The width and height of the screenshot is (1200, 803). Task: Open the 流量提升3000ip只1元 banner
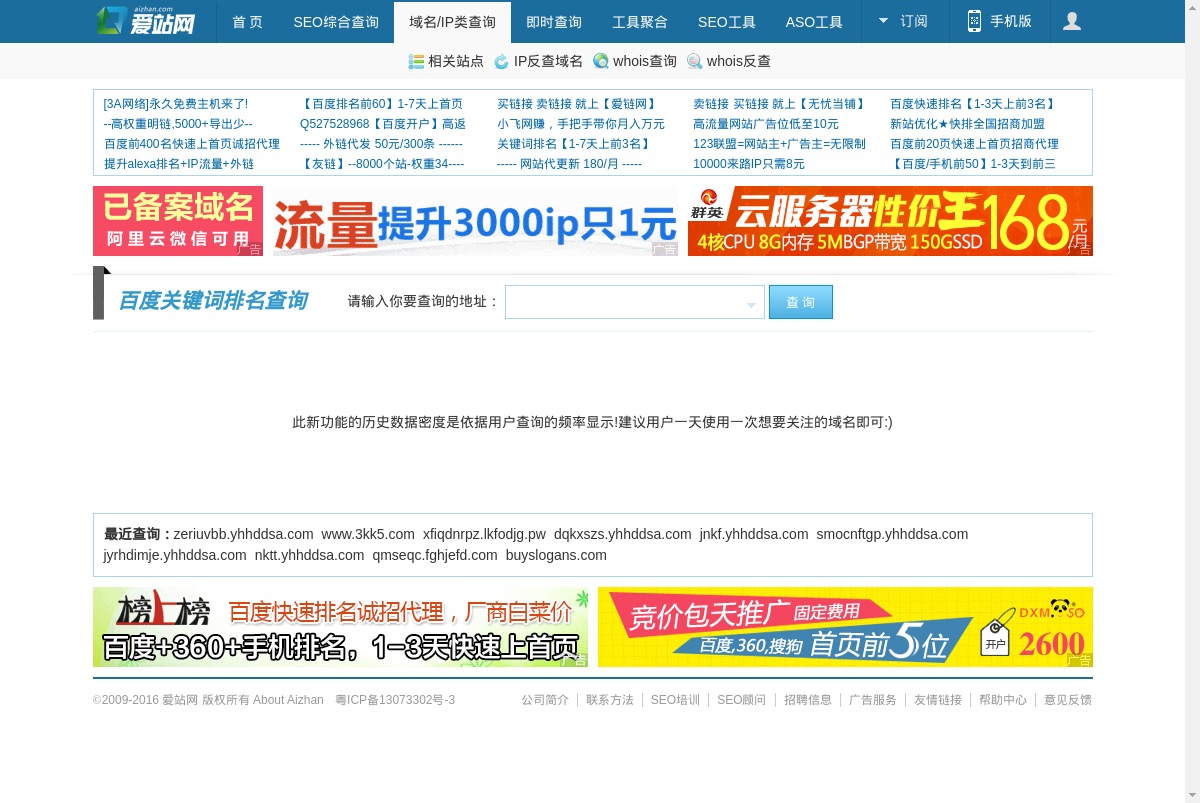(475, 221)
